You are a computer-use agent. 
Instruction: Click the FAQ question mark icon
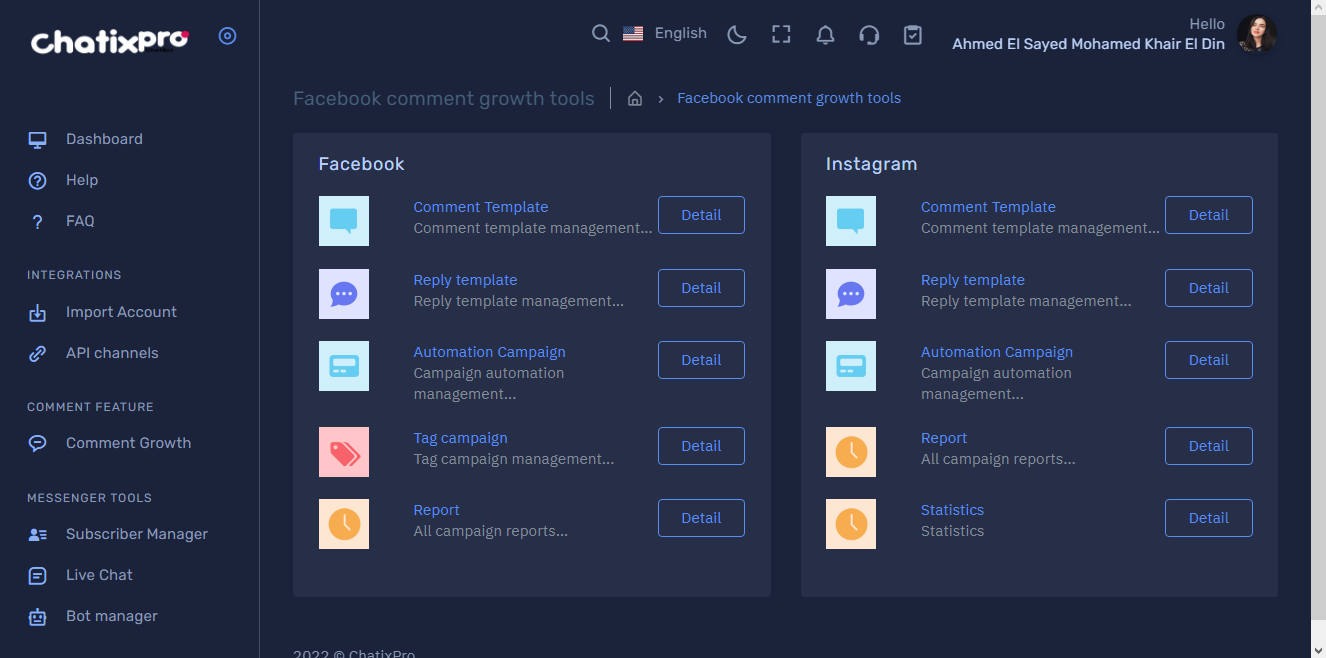38,222
